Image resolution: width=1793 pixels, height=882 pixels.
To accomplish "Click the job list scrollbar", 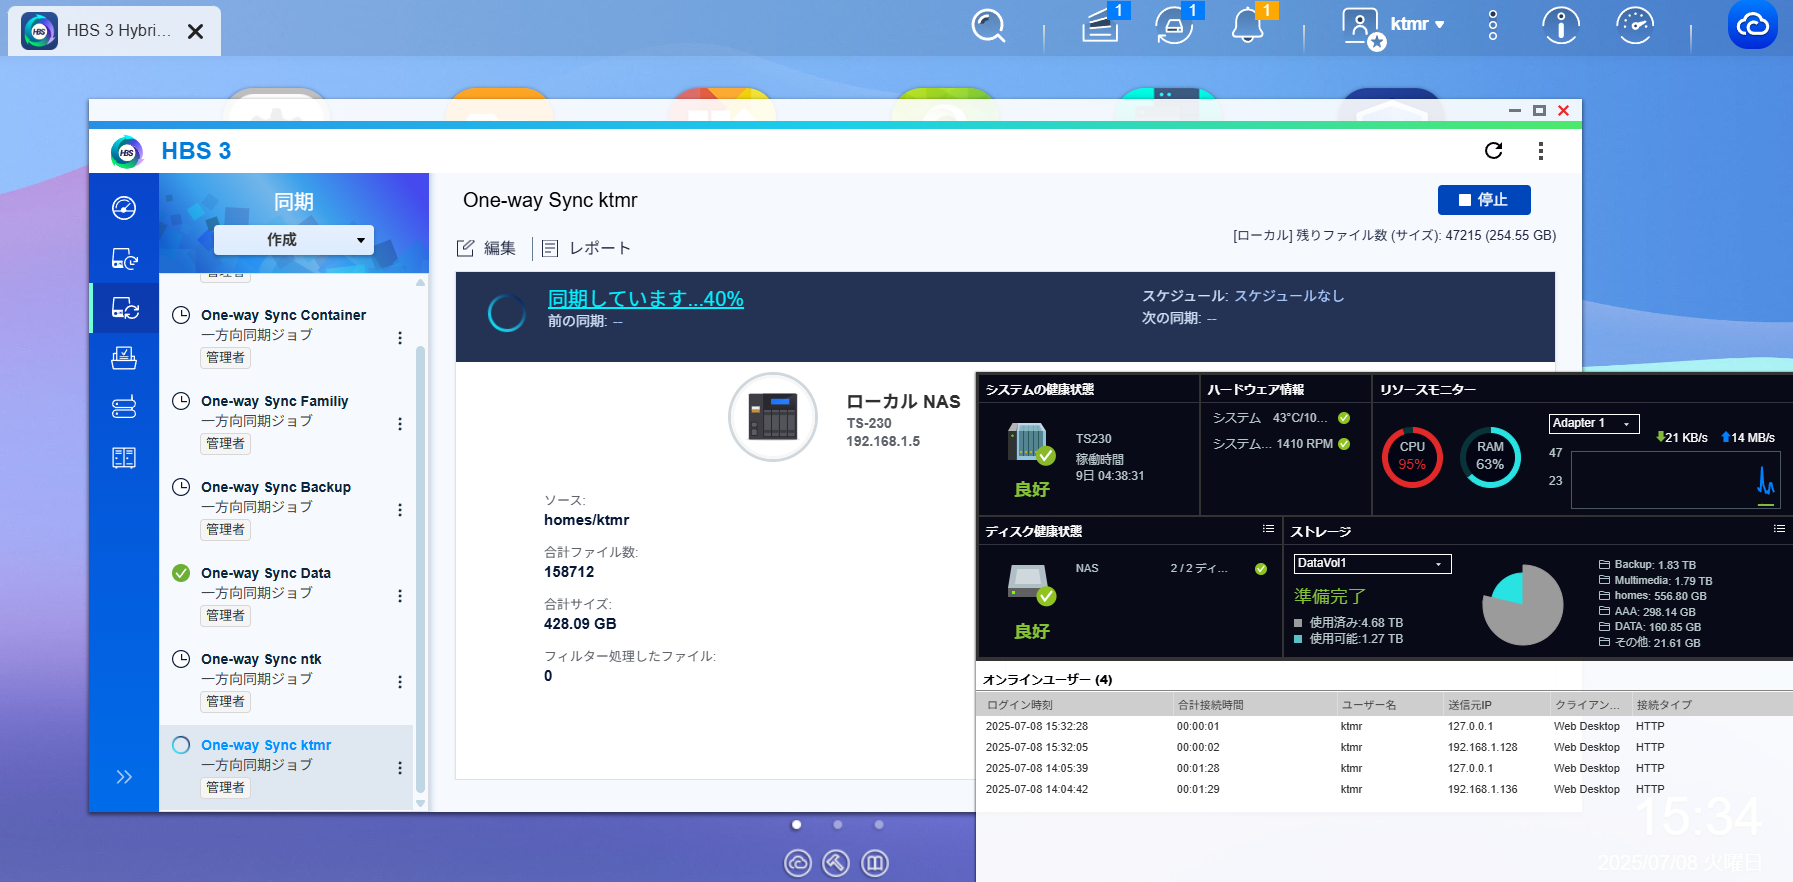I will (x=421, y=570).
